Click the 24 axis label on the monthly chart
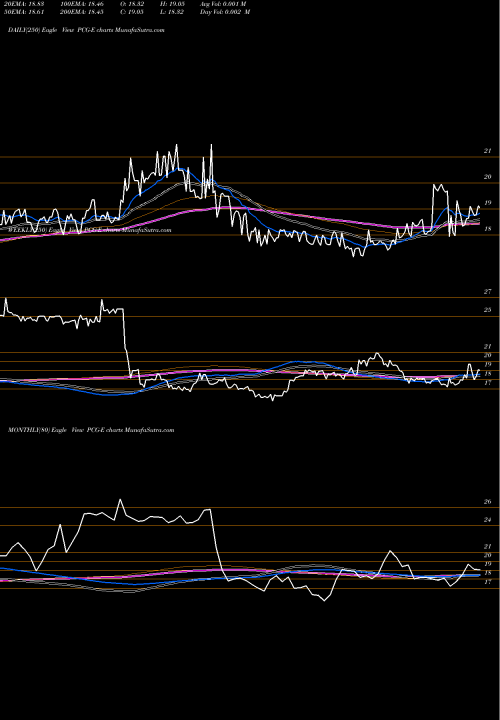This screenshot has height=720, width=500. click(488, 520)
